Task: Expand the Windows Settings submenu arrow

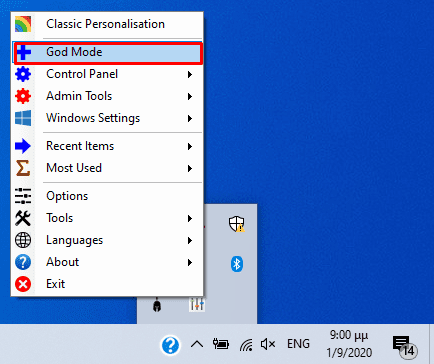Action: [x=190, y=118]
